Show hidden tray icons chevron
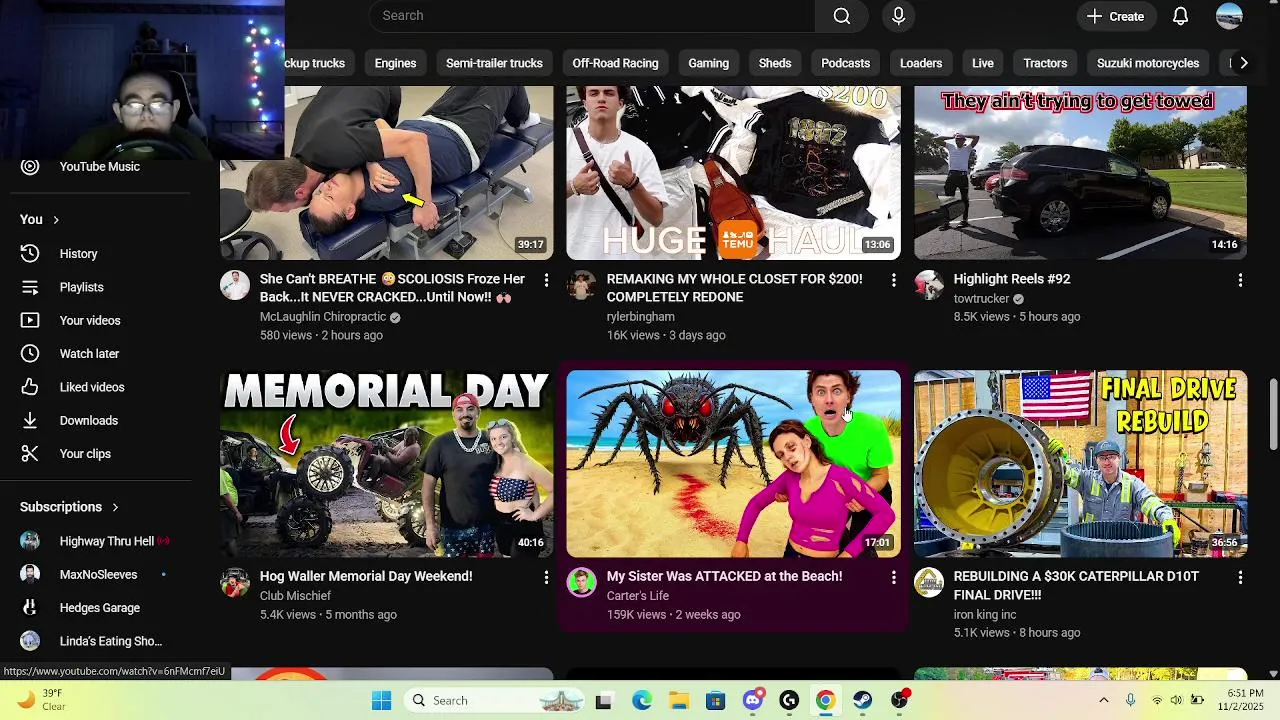1280x720 pixels. tap(1103, 701)
